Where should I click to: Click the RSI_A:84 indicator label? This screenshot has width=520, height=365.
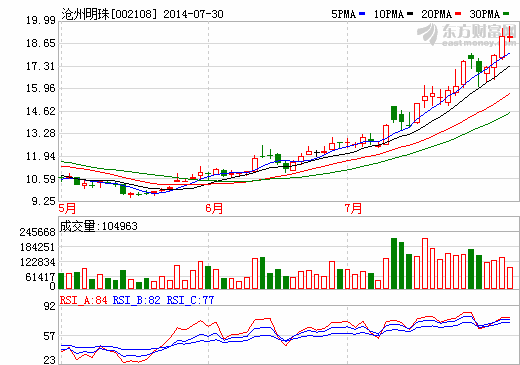(x=84, y=300)
